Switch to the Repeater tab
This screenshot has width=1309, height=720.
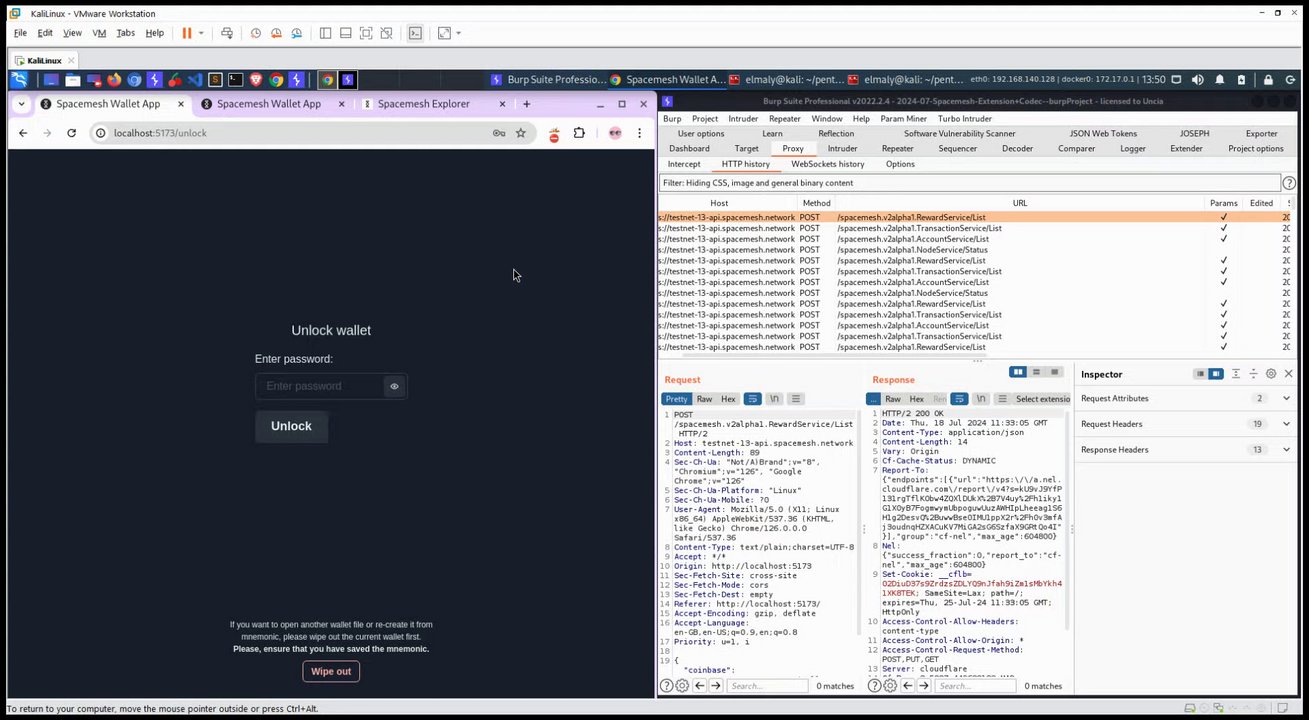click(x=897, y=149)
